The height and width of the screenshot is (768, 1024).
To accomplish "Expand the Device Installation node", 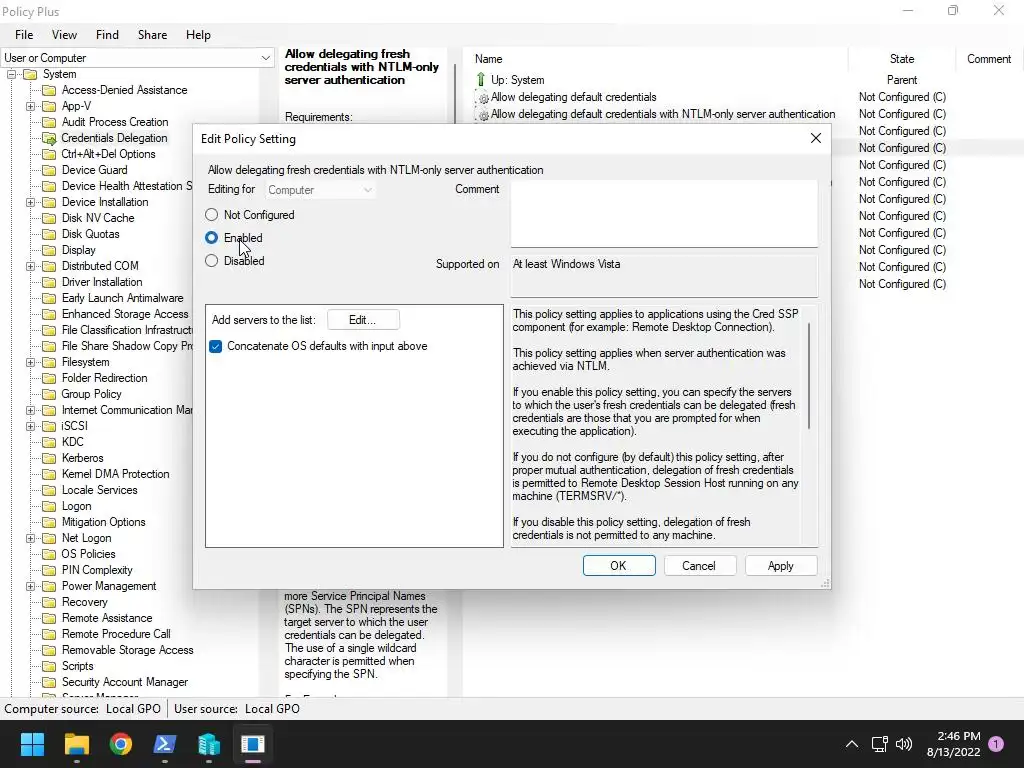I will click(31, 202).
